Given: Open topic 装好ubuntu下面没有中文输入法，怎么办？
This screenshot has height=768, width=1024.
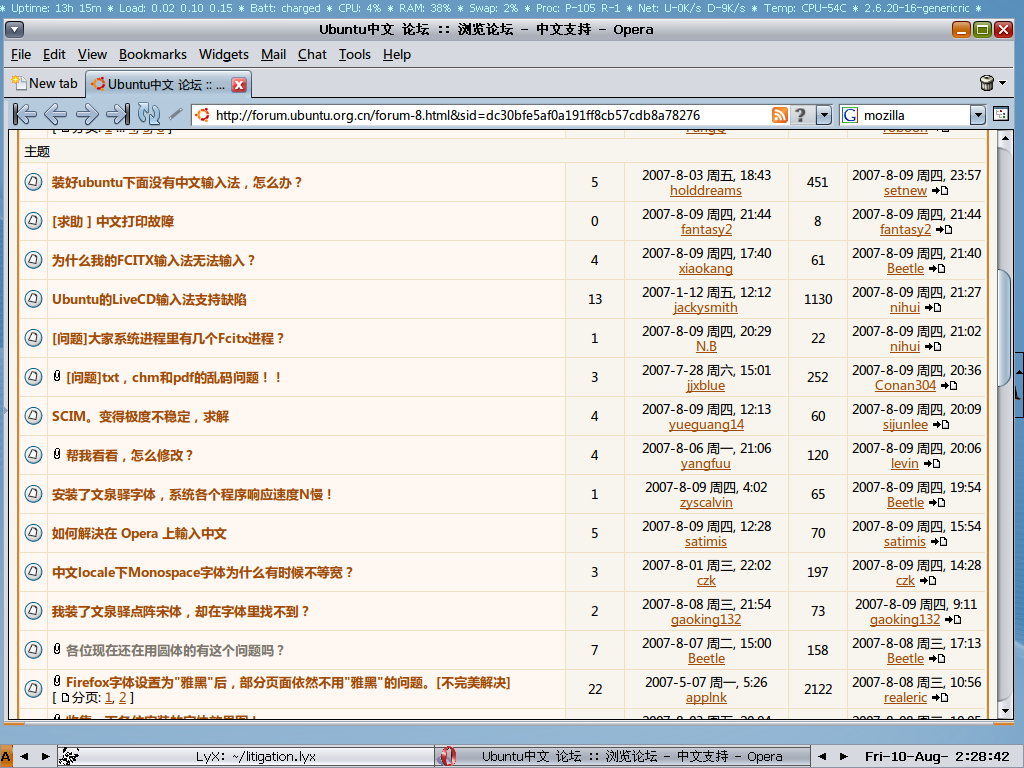Looking at the screenshot, I should coord(177,182).
